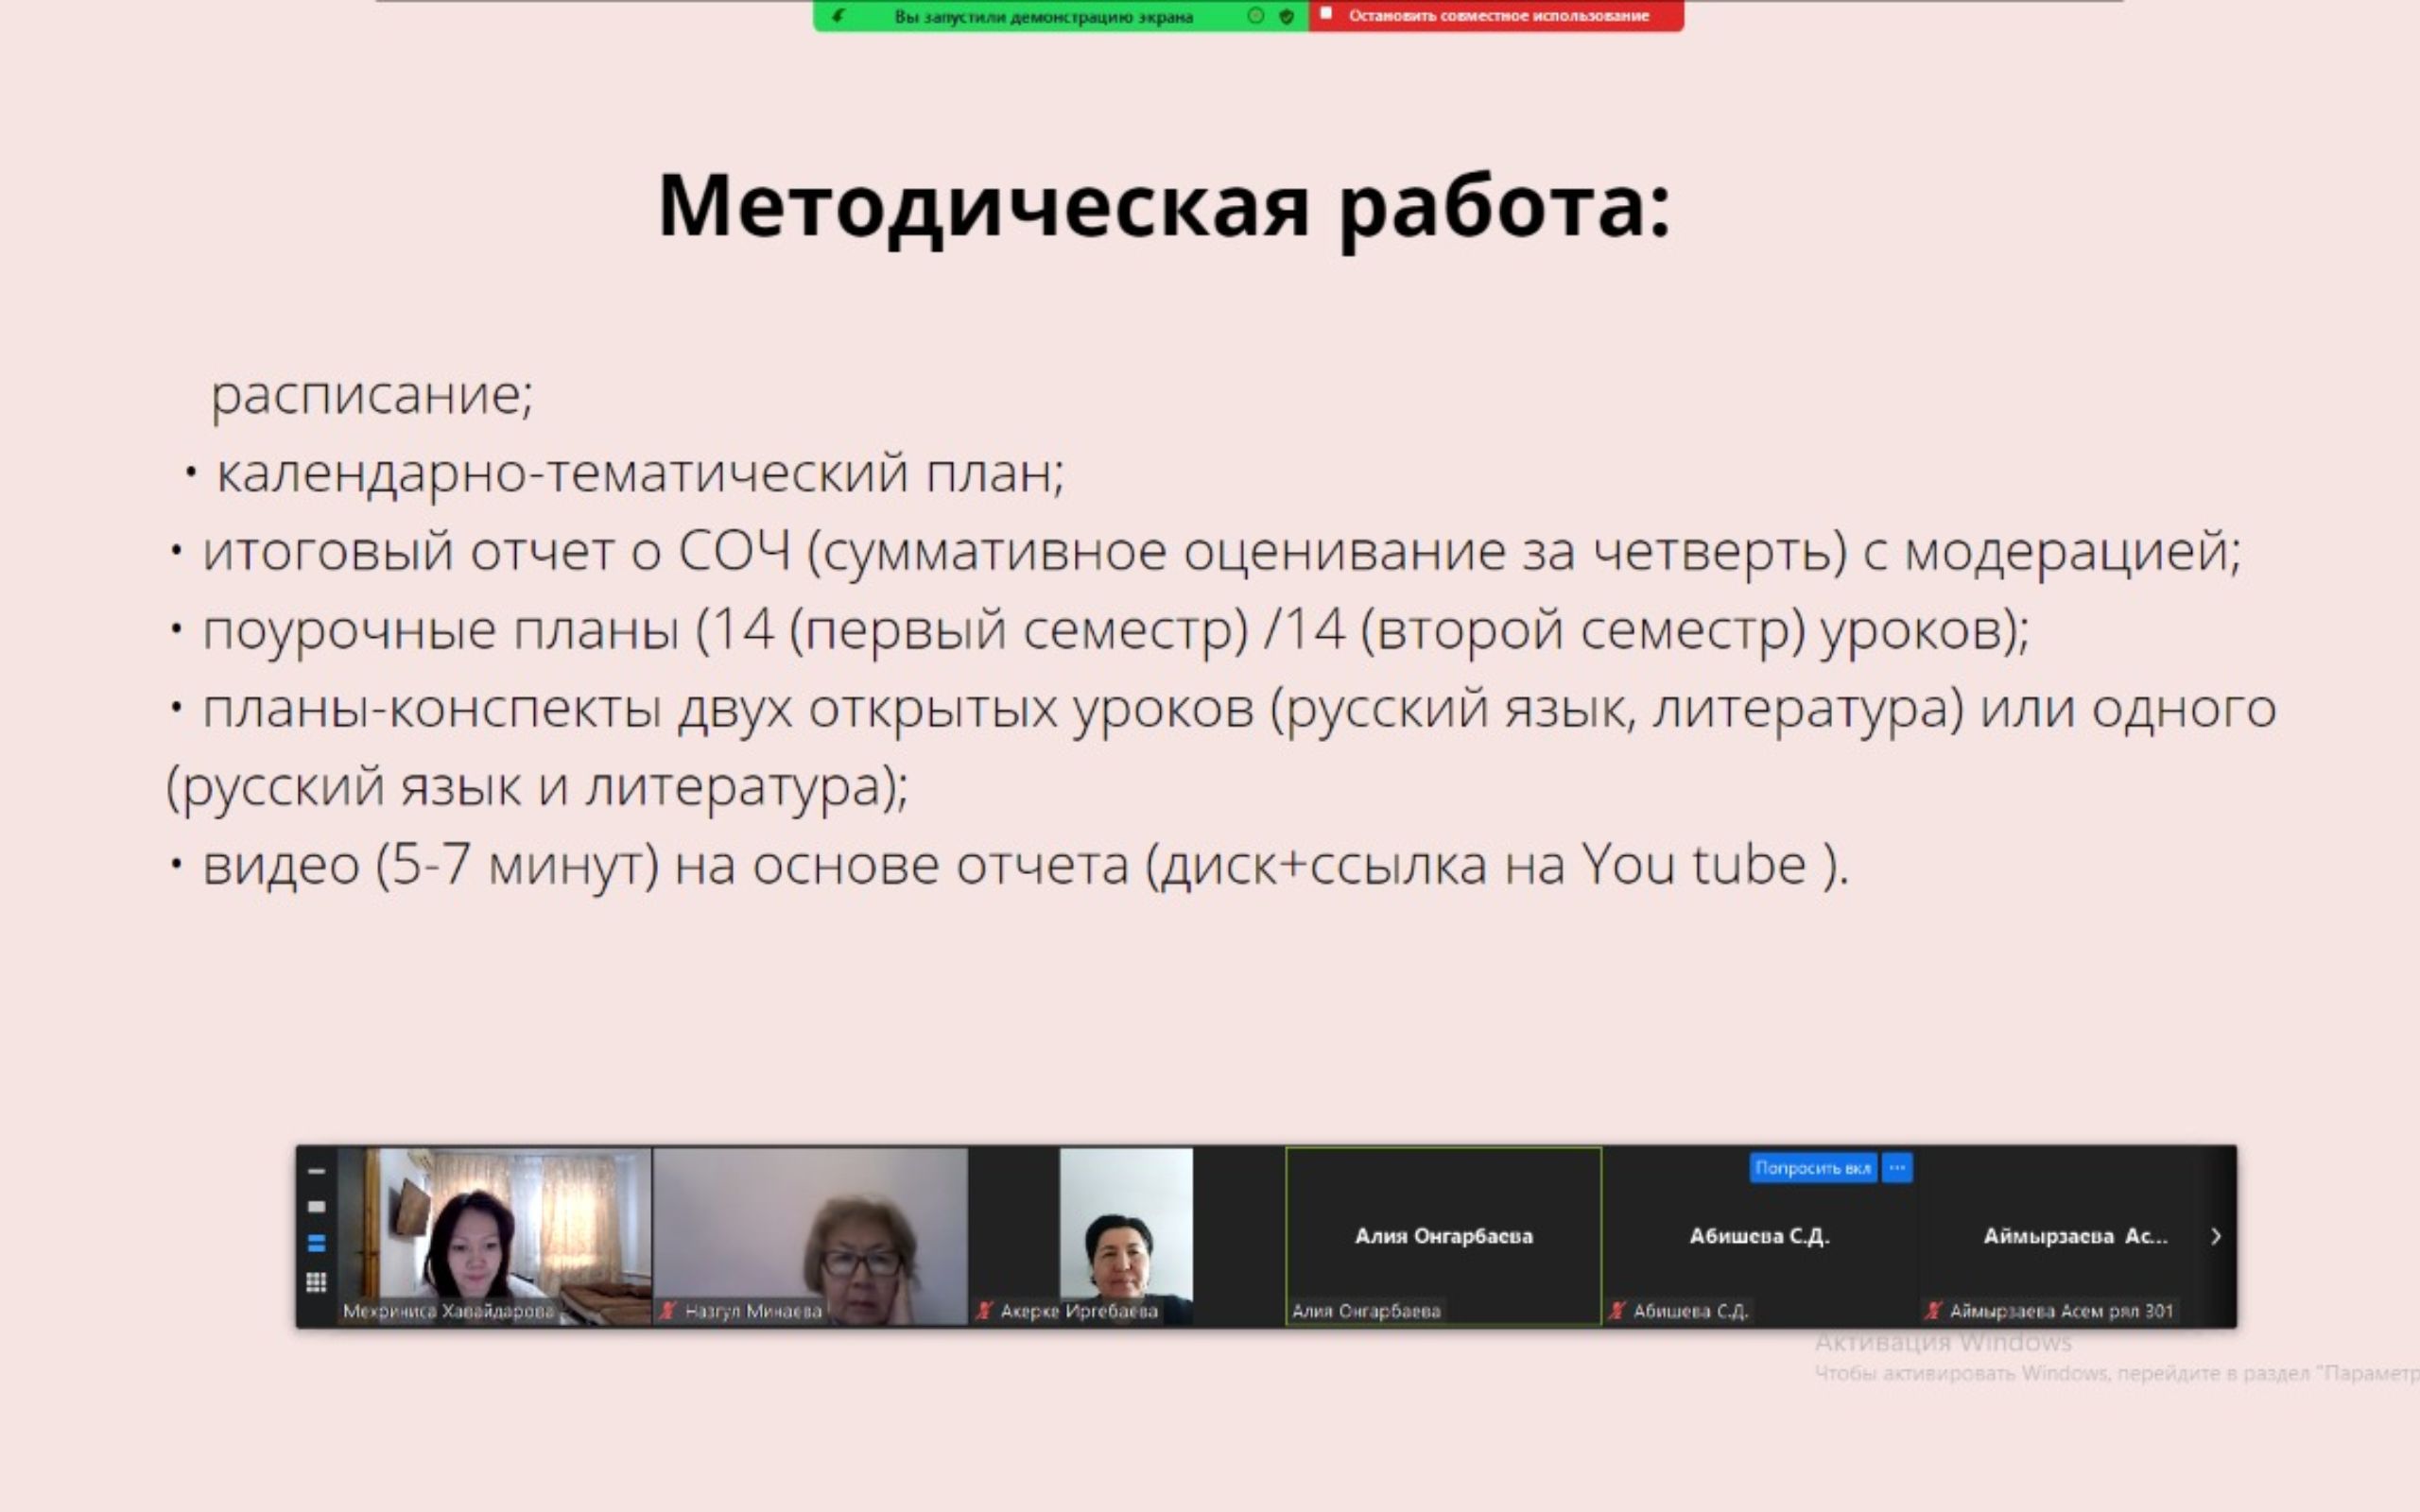
Task: Show more participants with right chevron
Action: (x=2216, y=1236)
